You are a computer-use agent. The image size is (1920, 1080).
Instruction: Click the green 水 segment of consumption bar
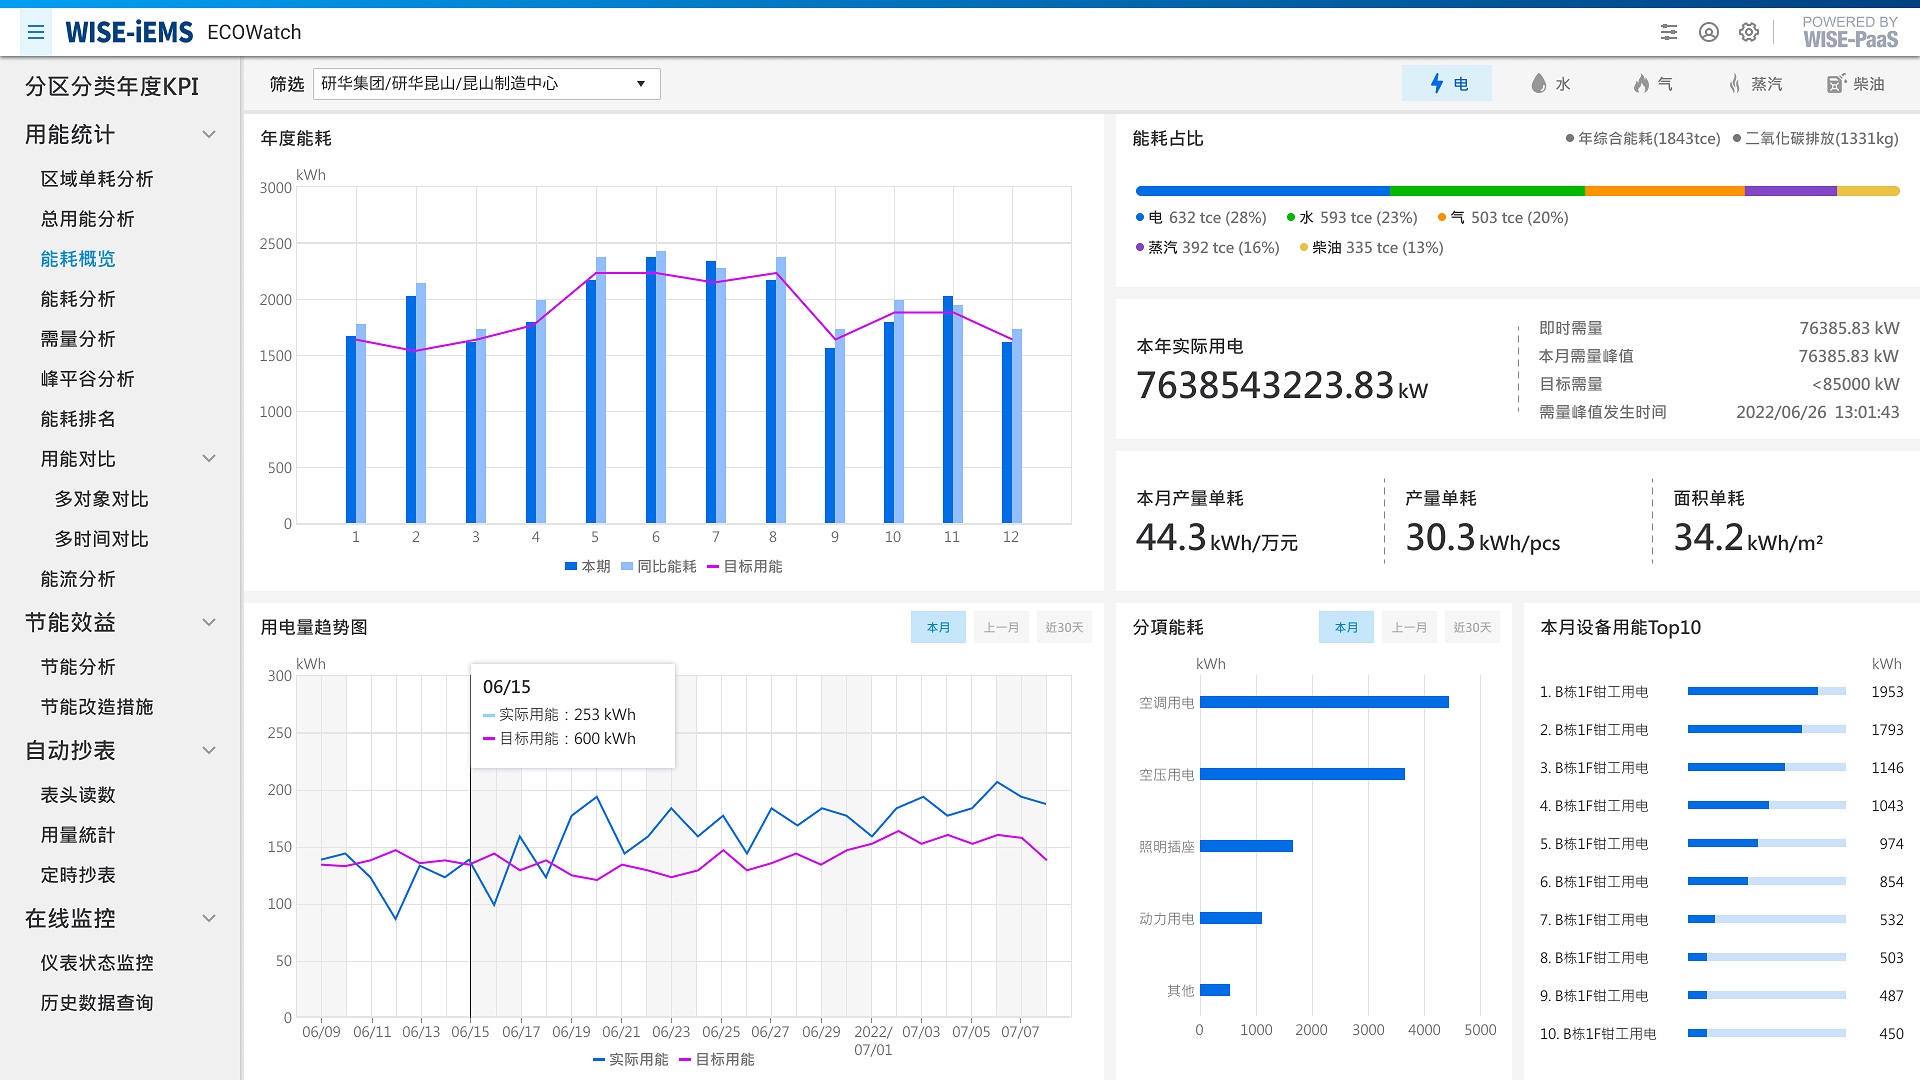coord(1487,190)
